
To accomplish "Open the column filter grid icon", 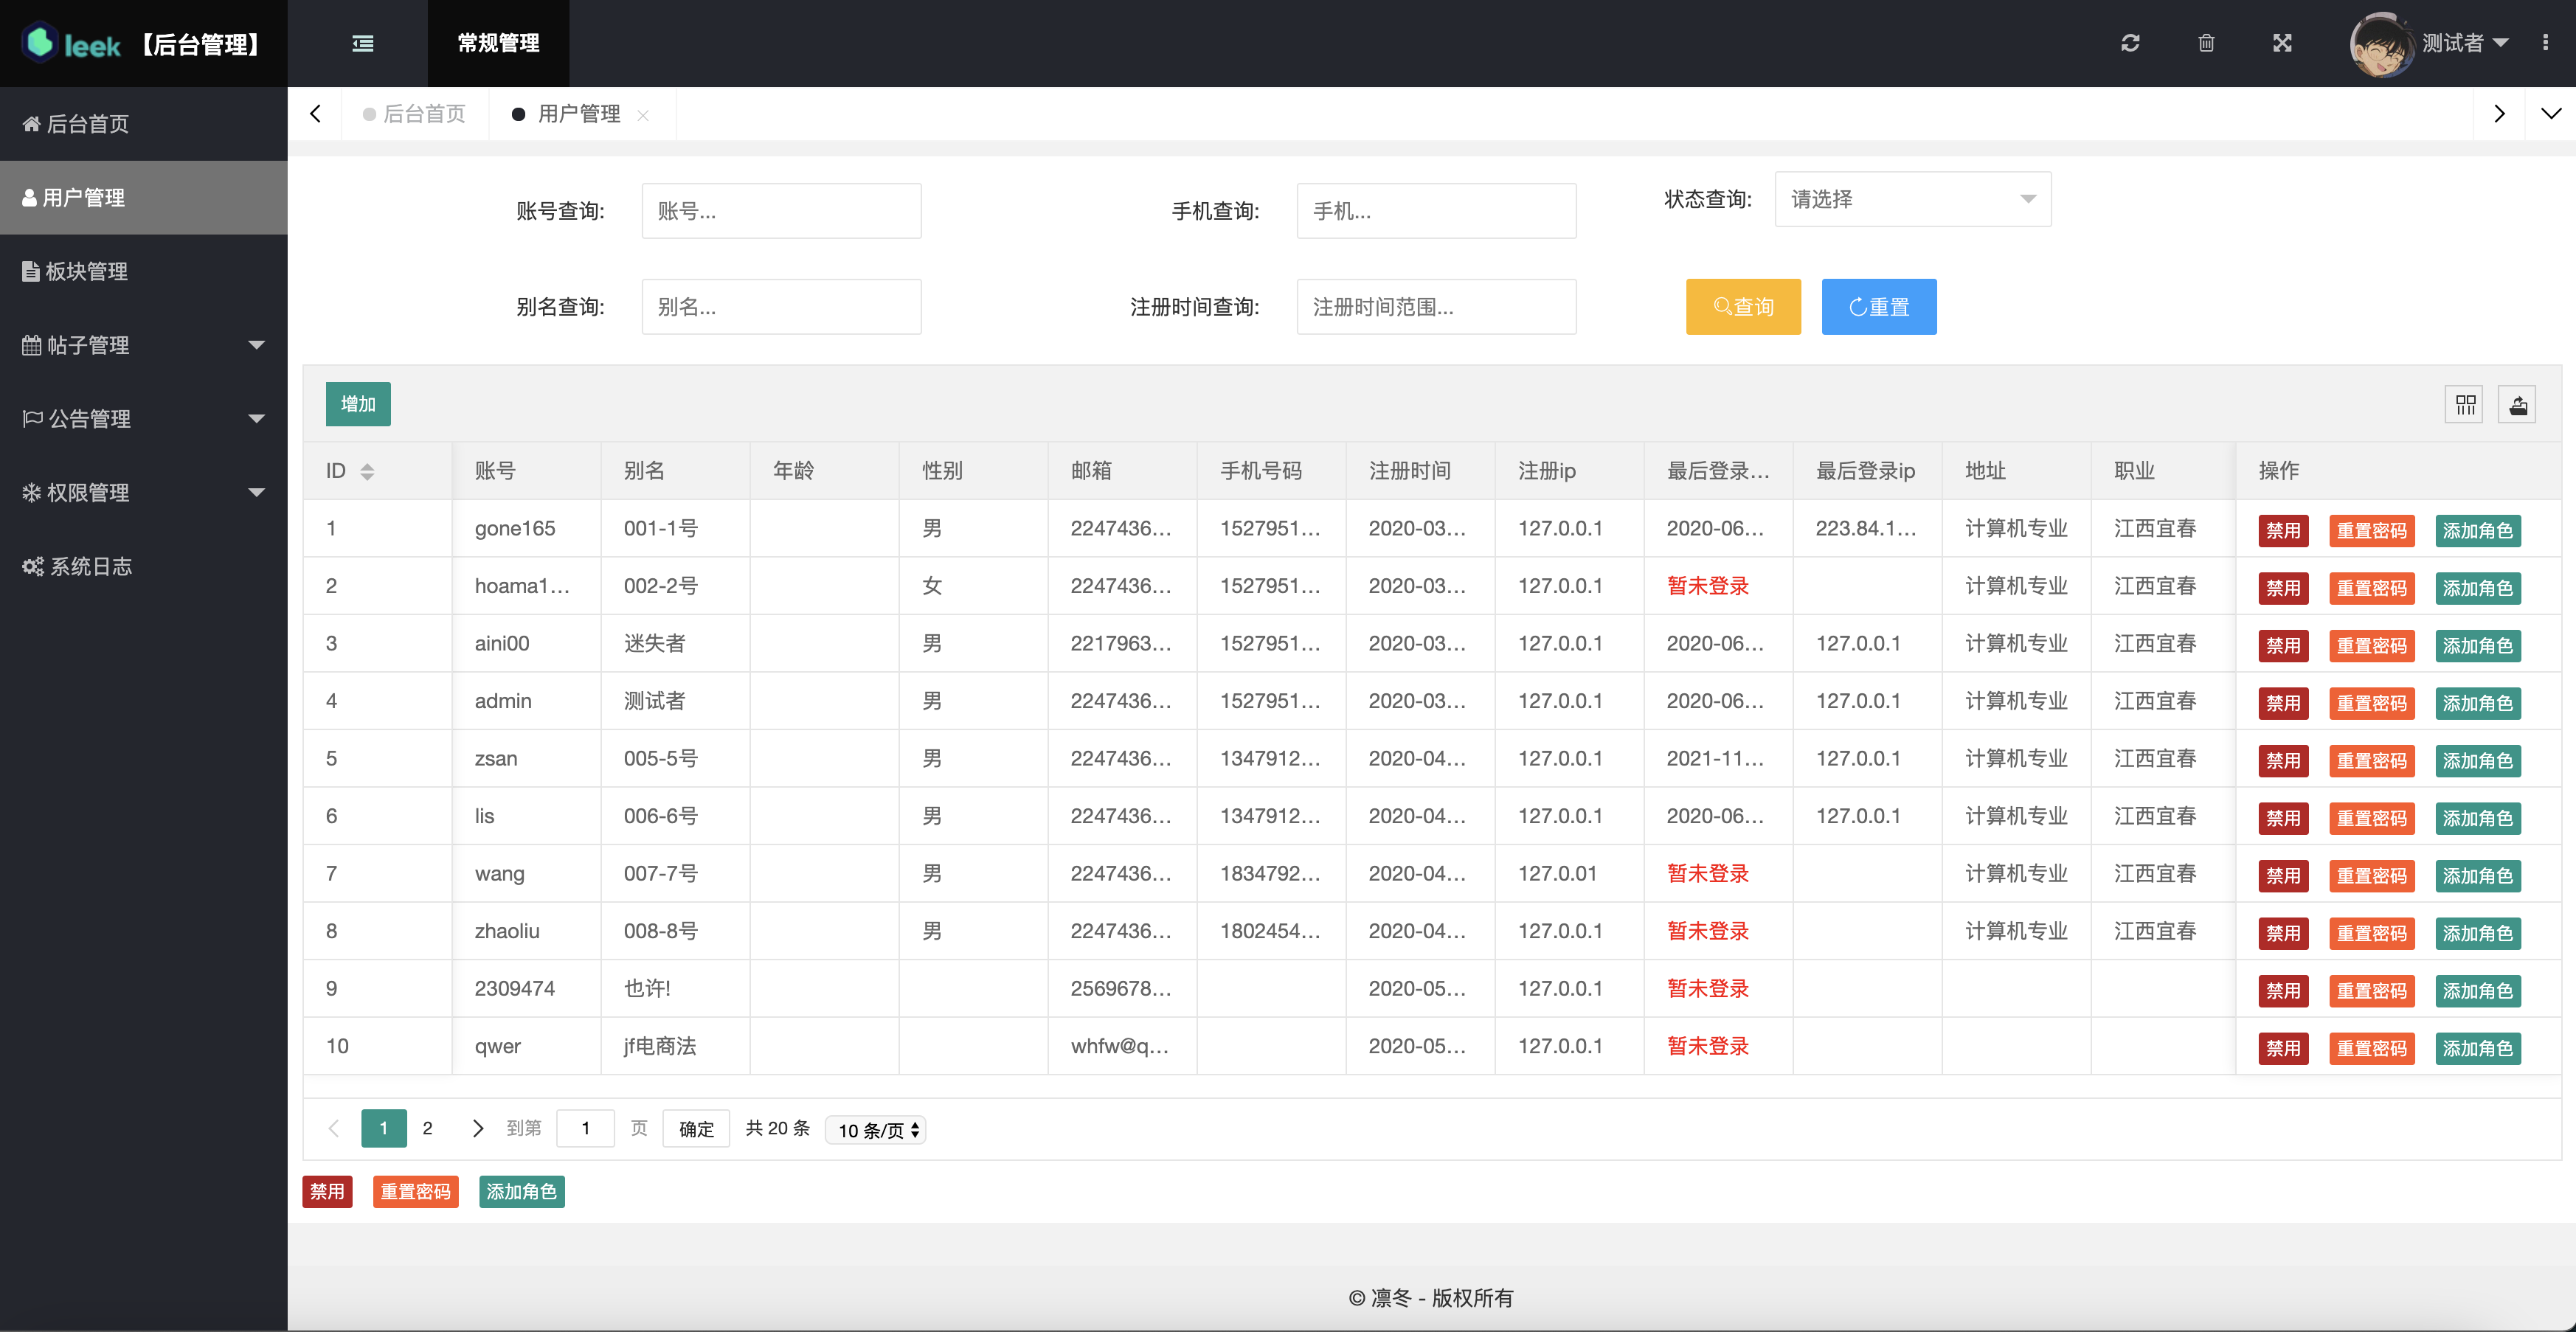I will (2465, 405).
